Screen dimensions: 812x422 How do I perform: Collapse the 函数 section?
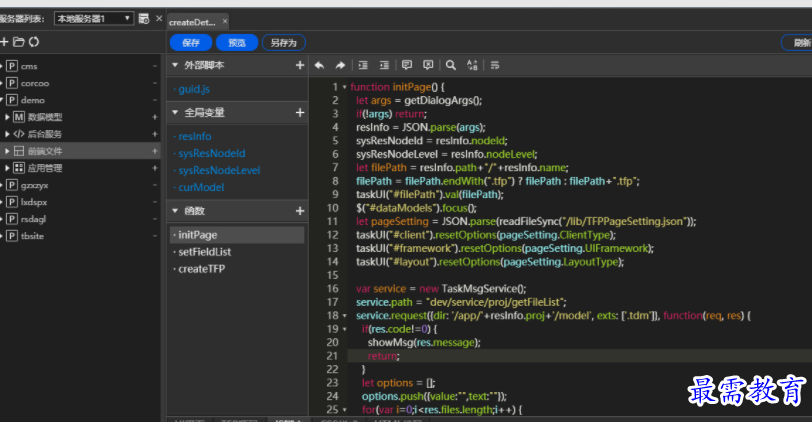pos(175,211)
